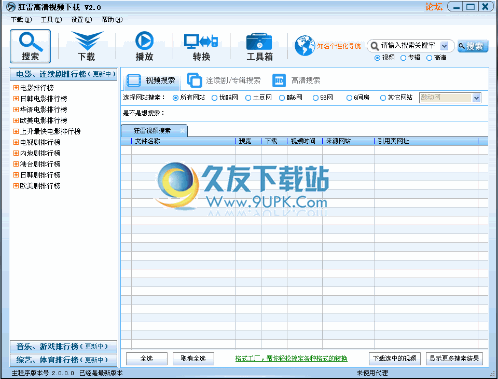The image size is (498, 379).
Task: Sort by 来源网站 column header
Action: click(348, 141)
